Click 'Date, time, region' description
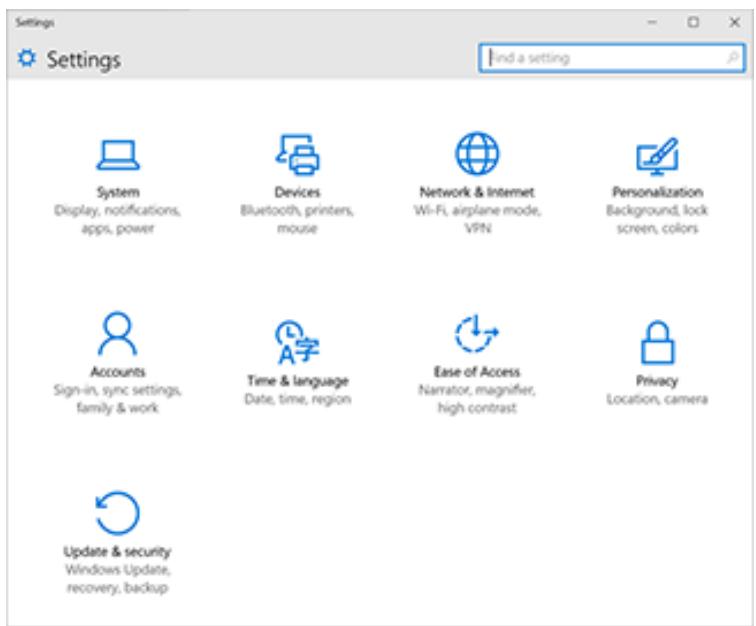The image size is (756, 626). 297,399
